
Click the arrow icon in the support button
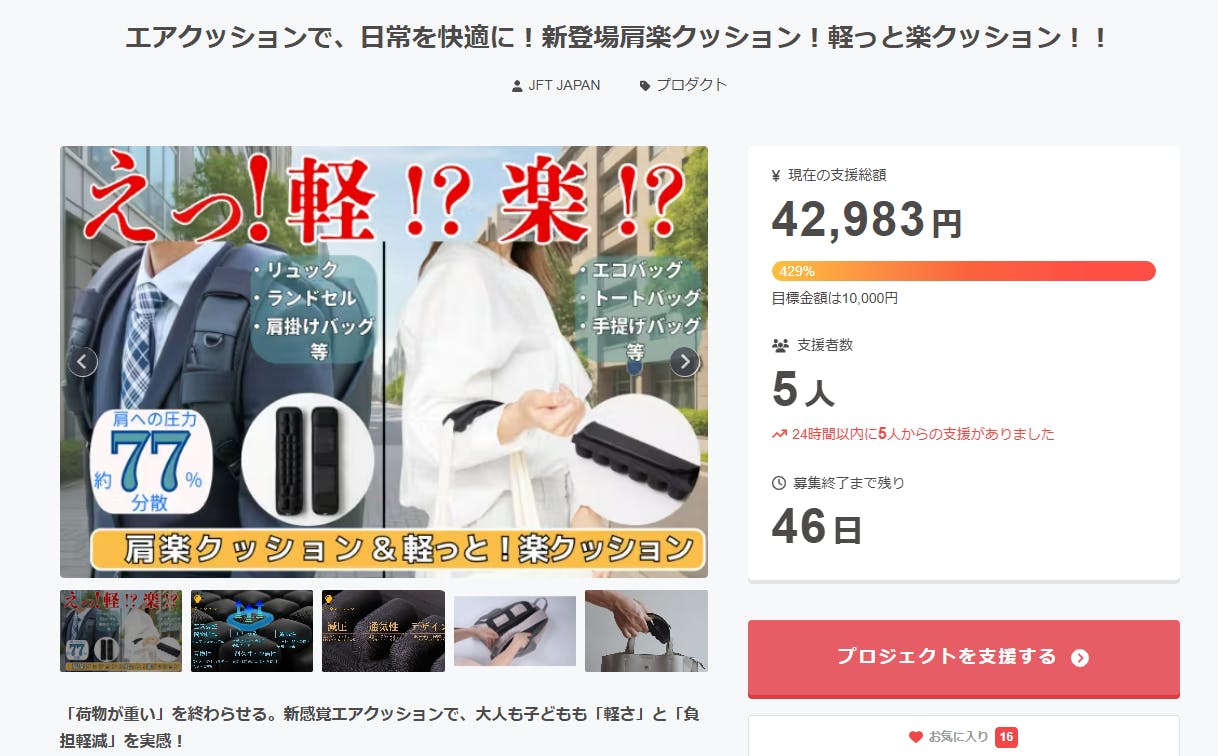pos(1080,657)
